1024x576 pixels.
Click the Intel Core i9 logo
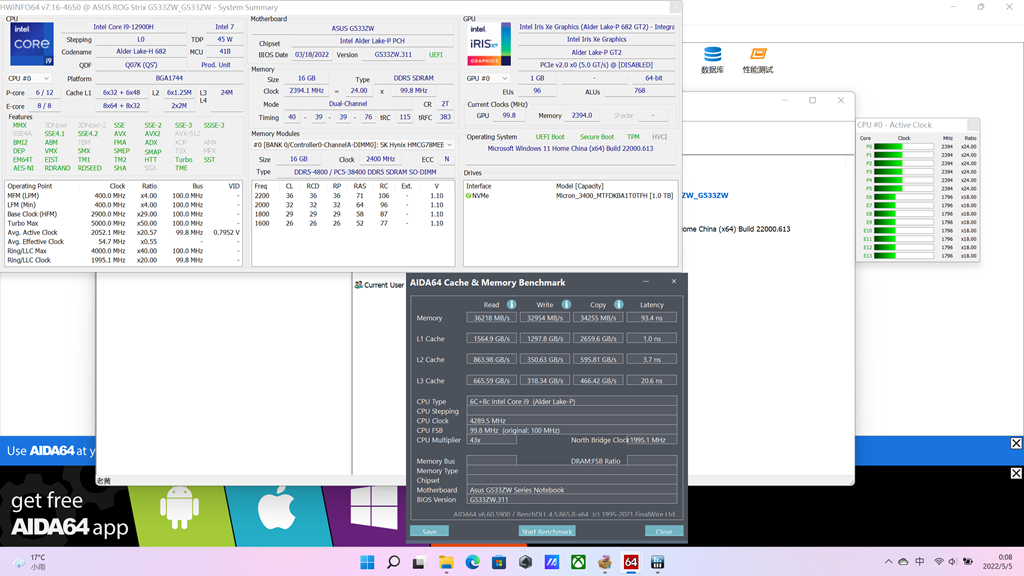pos(31,44)
